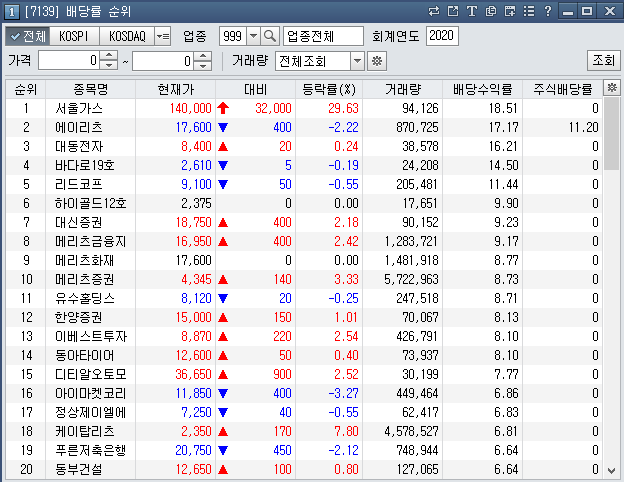Select the 디티알오토모 row name
The height and width of the screenshot is (482, 624).
coord(91,374)
